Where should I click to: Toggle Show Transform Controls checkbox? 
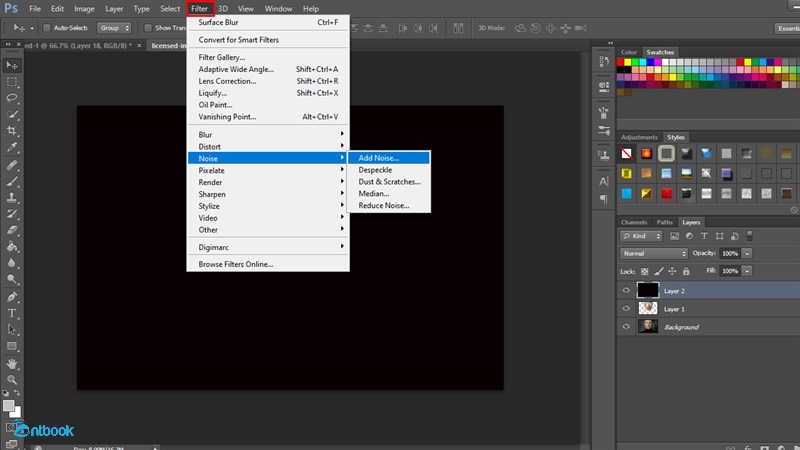(x=148, y=28)
